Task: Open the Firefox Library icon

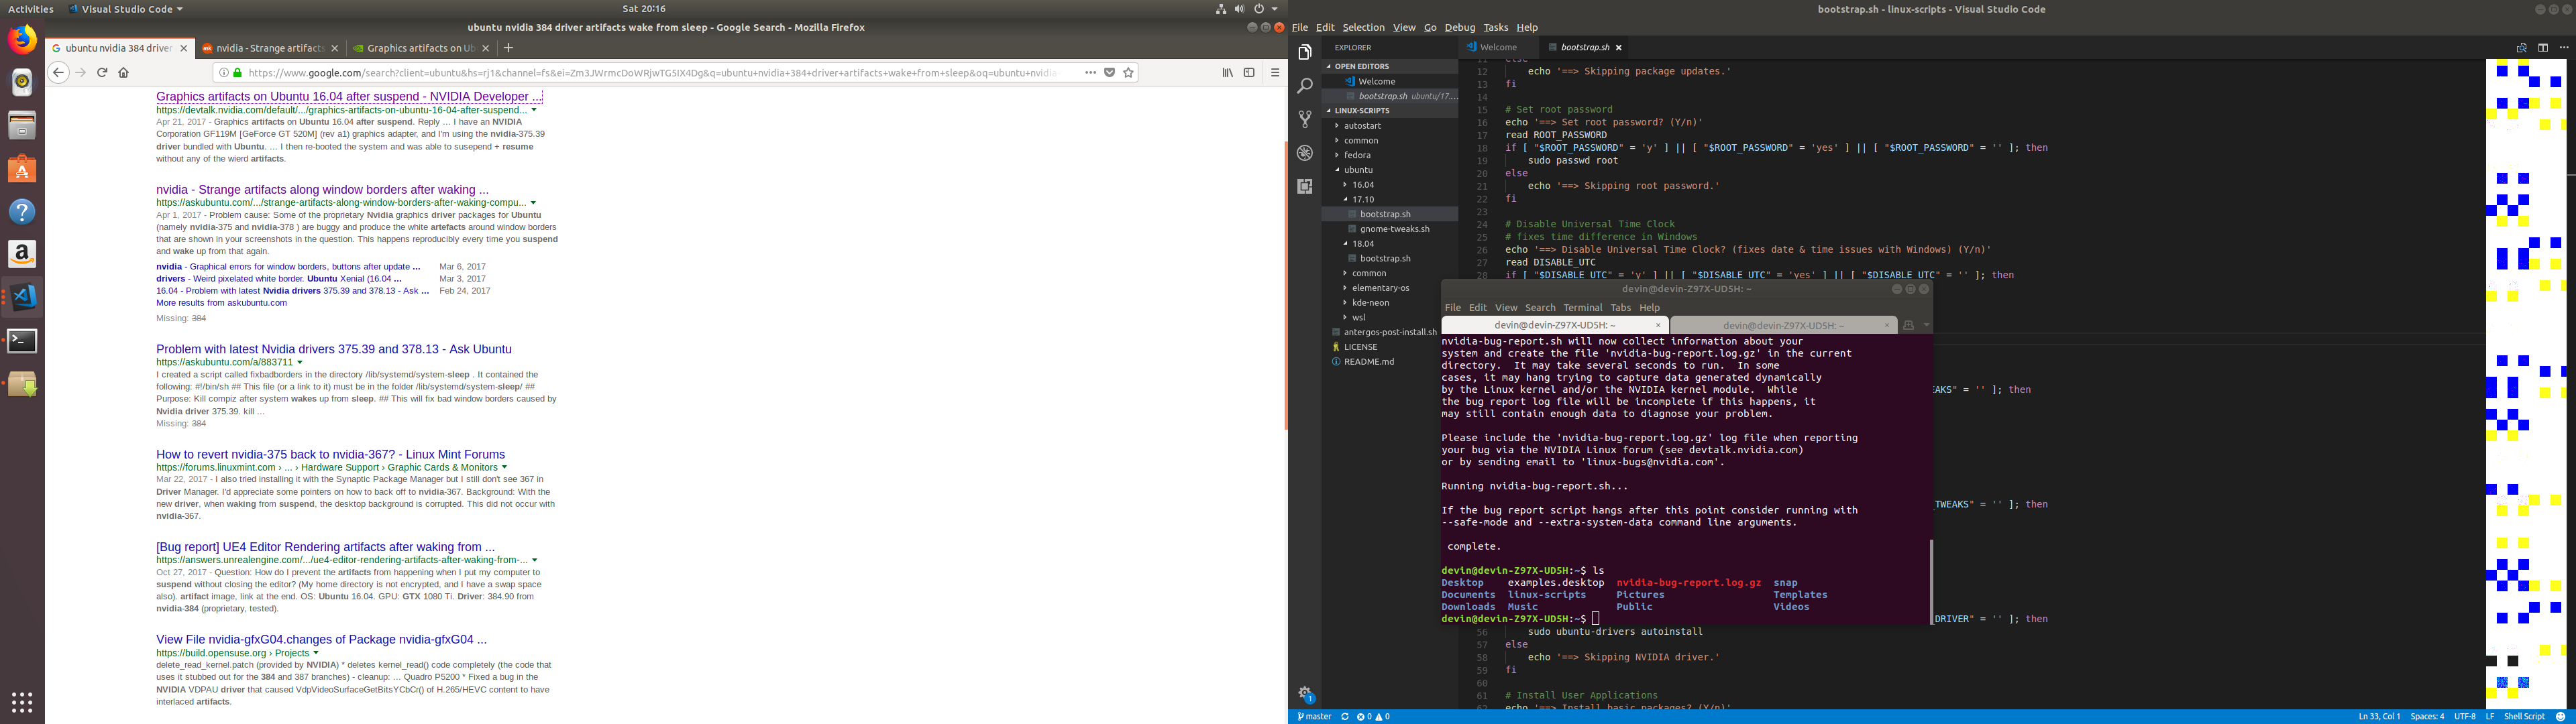Action: [x=1227, y=72]
